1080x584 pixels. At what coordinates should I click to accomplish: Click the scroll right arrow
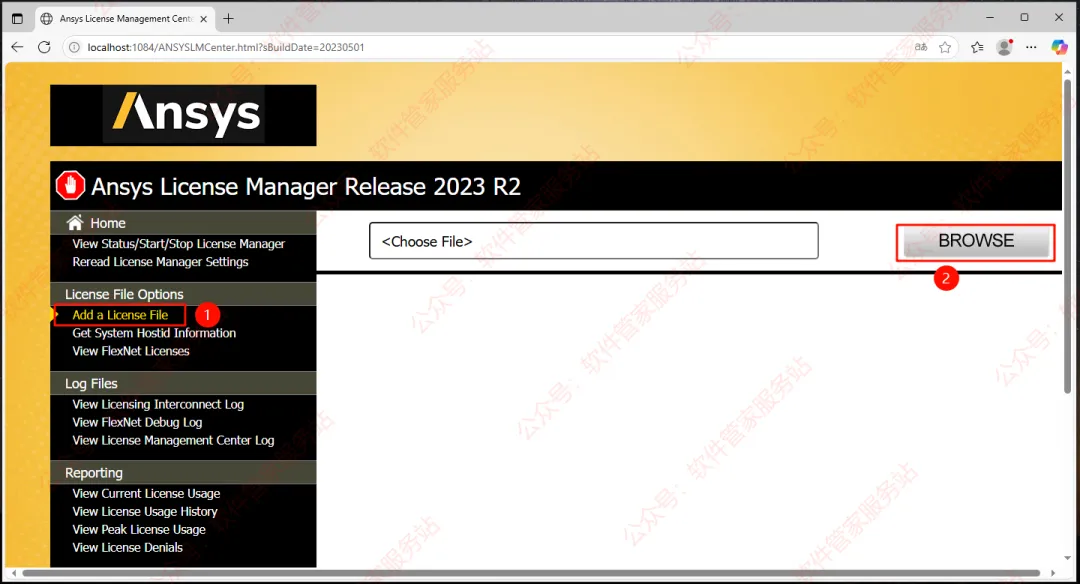(x=1052, y=573)
